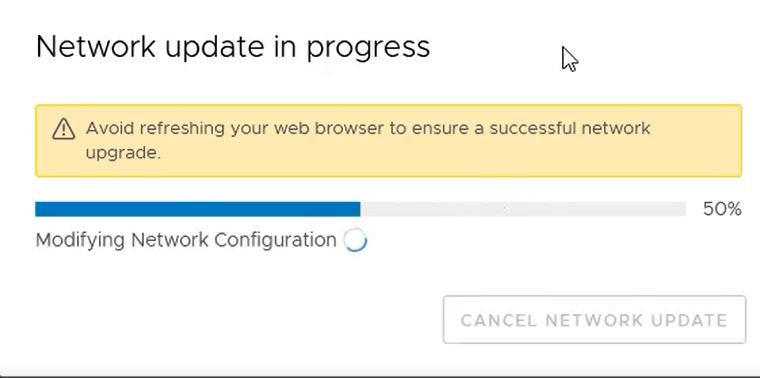Select the Modifying Network Configuration status text
The width and height of the screenshot is (760, 378).
tap(186, 240)
